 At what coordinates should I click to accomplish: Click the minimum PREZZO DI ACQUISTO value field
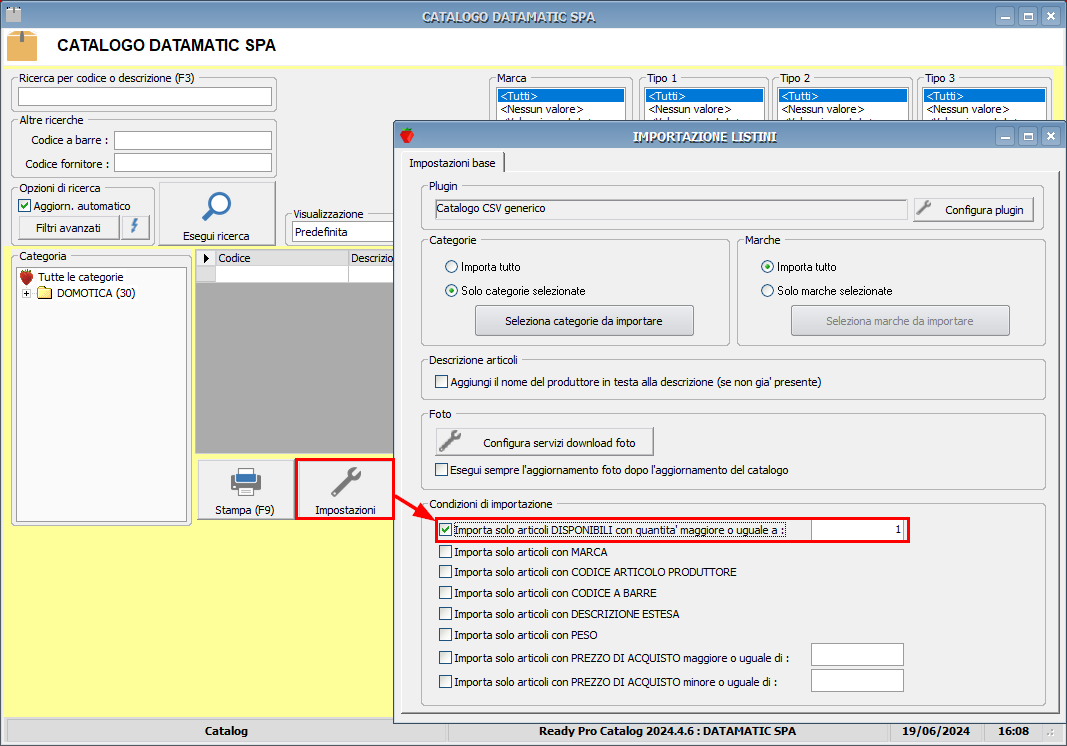click(857, 655)
